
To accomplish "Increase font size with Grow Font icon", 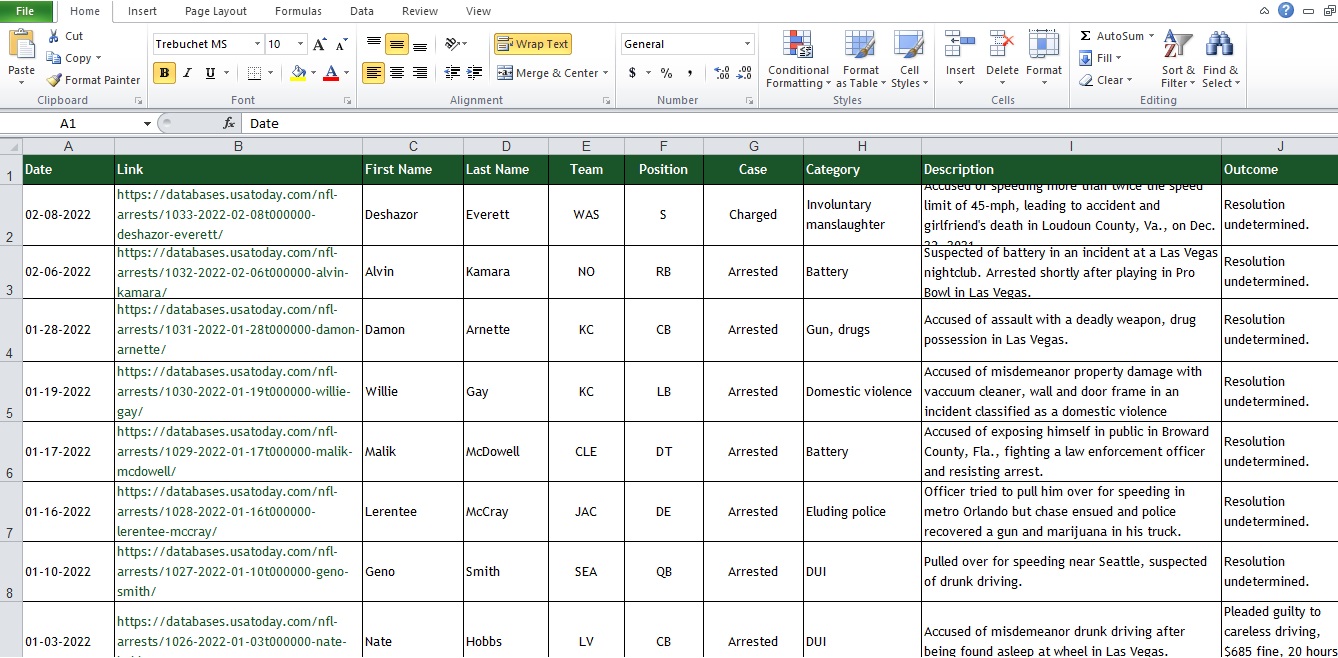I will click(320, 44).
